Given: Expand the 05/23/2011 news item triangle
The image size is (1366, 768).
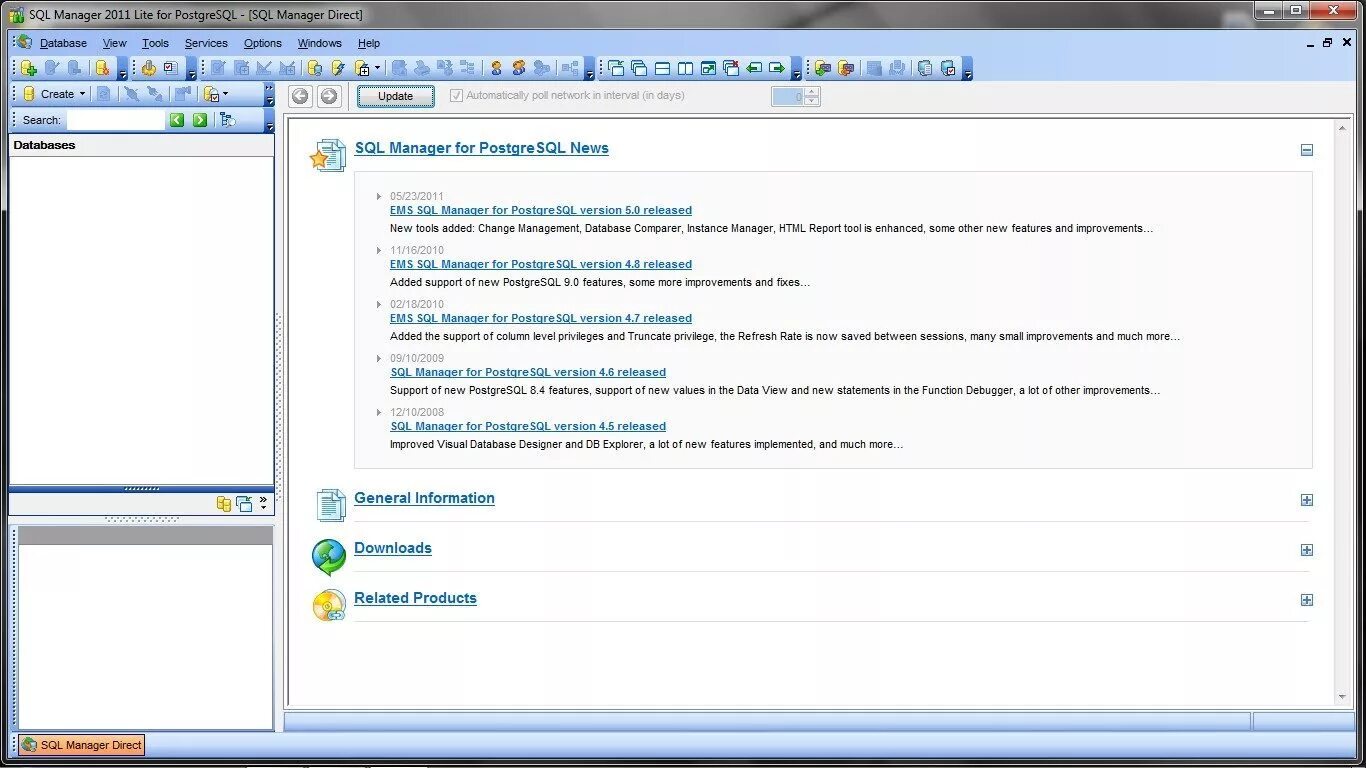Looking at the screenshot, I should [x=379, y=196].
